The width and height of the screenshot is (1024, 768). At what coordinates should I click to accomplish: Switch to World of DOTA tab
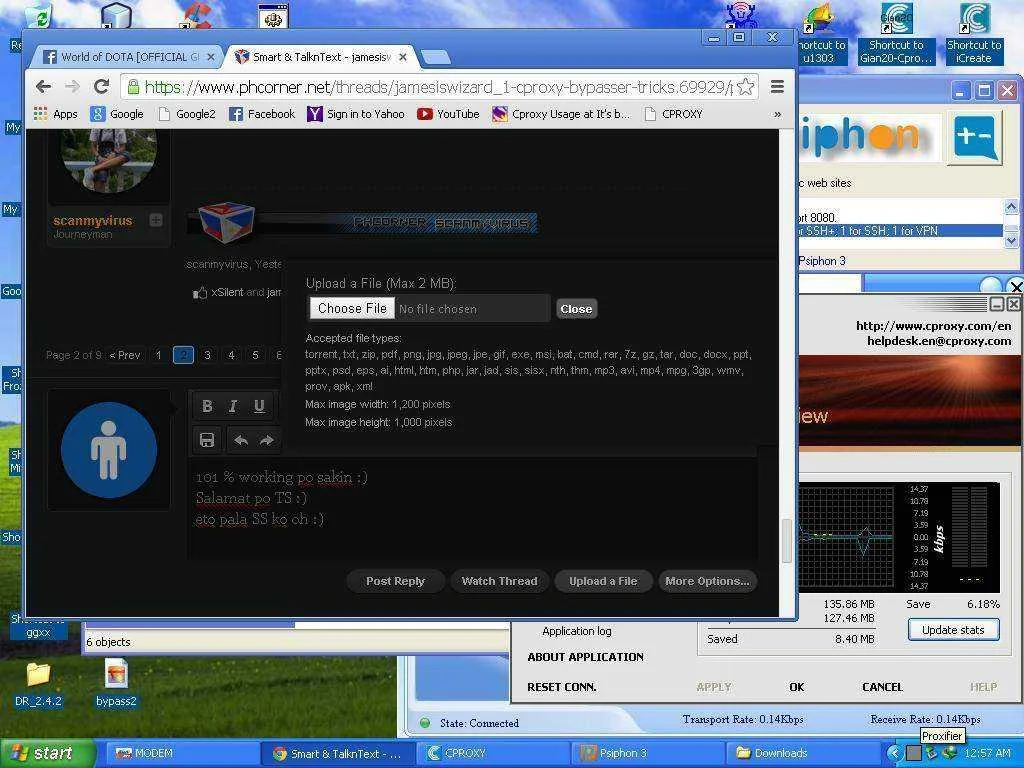(x=129, y=57)
